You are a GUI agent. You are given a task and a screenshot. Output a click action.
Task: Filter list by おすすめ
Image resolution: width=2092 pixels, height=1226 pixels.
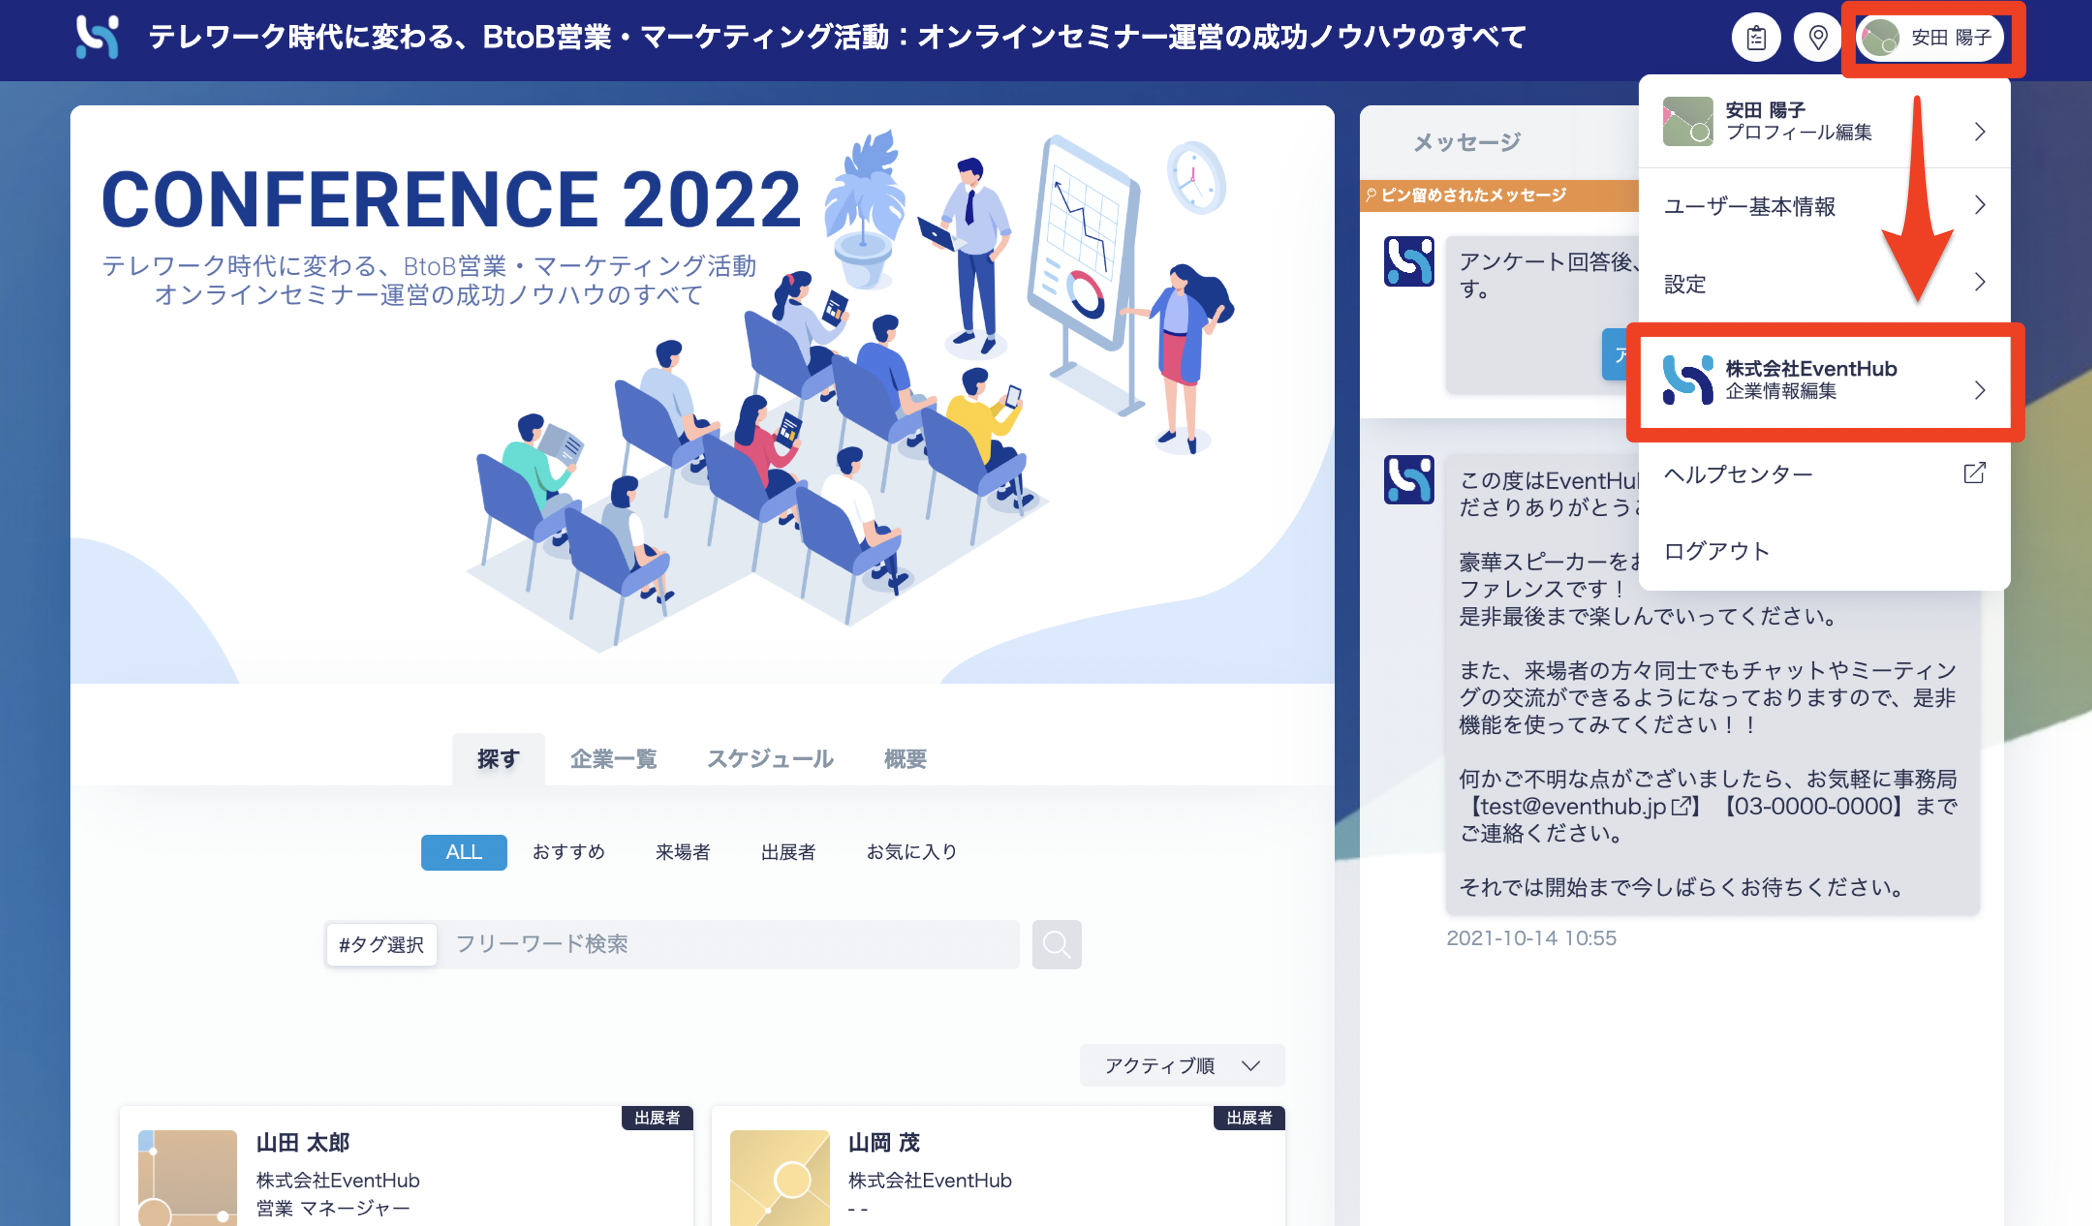point(568,852)
